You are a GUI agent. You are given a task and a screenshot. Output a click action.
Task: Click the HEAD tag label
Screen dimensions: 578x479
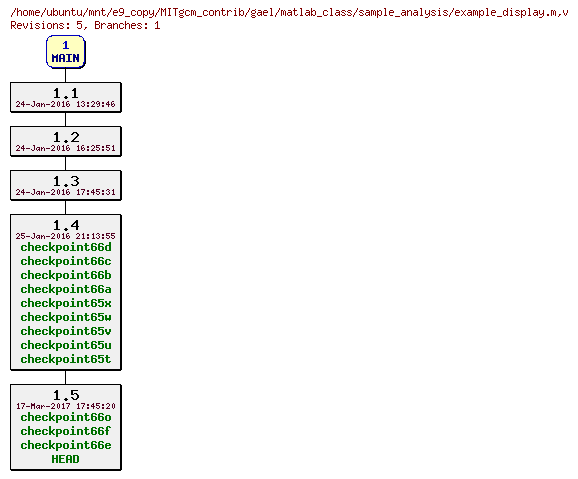tap(66, 459)
